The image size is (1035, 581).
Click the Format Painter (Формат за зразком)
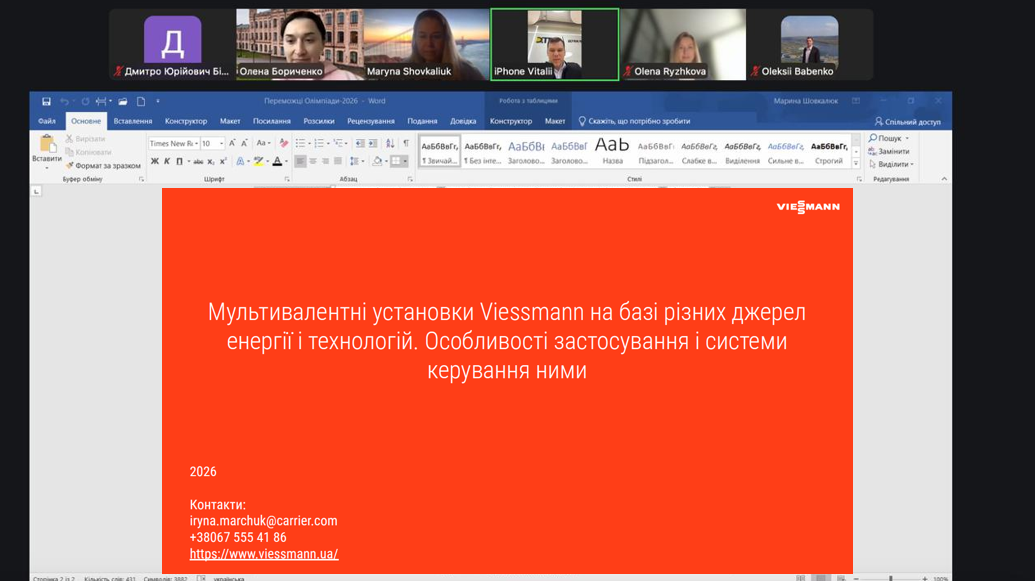[107, 166]
